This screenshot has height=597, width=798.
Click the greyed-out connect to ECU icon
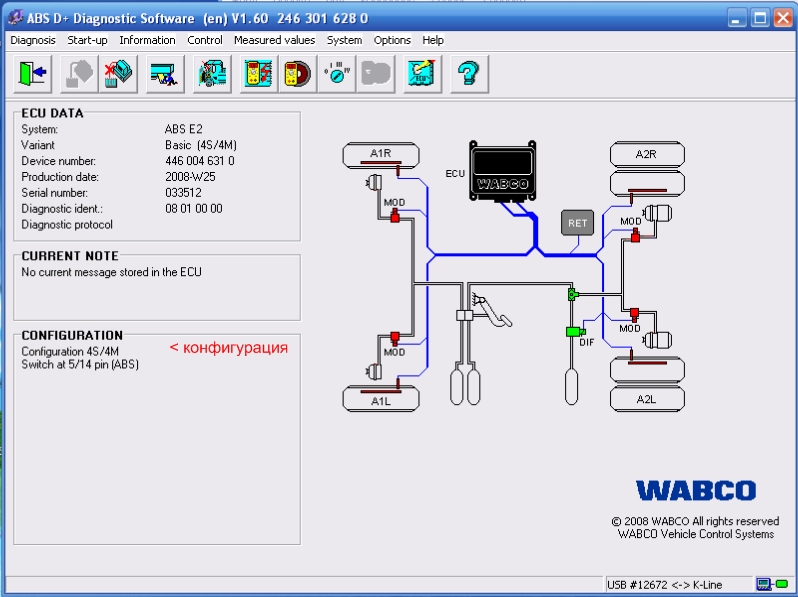(79, 74)
